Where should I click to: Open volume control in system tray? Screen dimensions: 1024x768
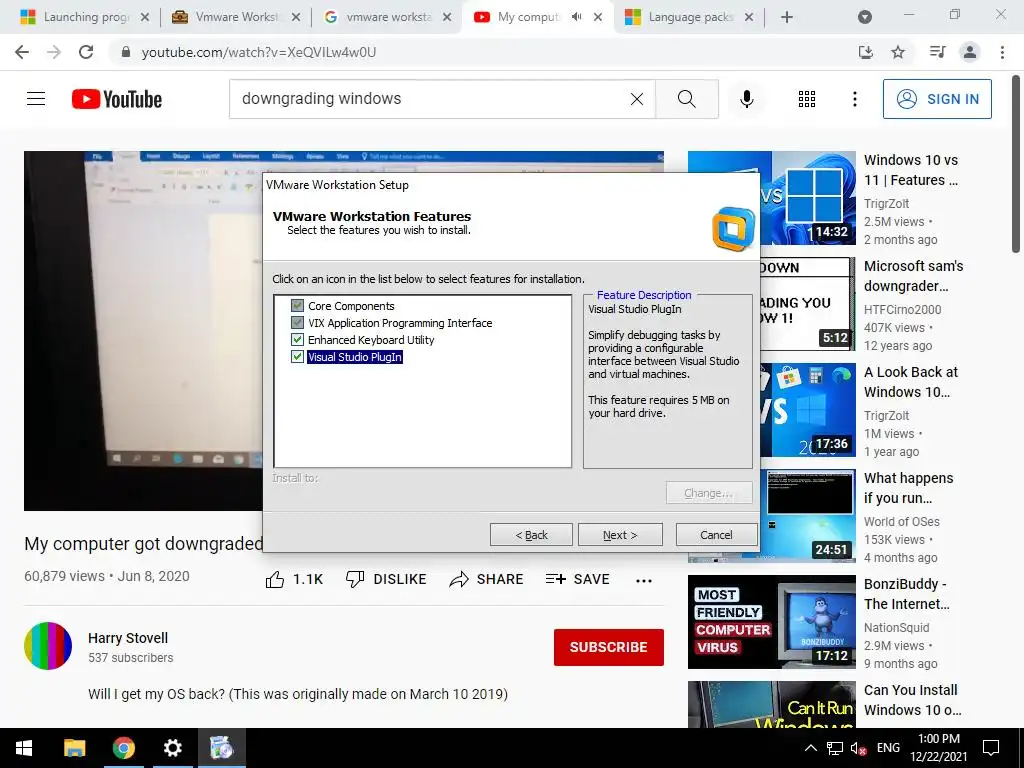pyautogui.click(x=858, y=748)
